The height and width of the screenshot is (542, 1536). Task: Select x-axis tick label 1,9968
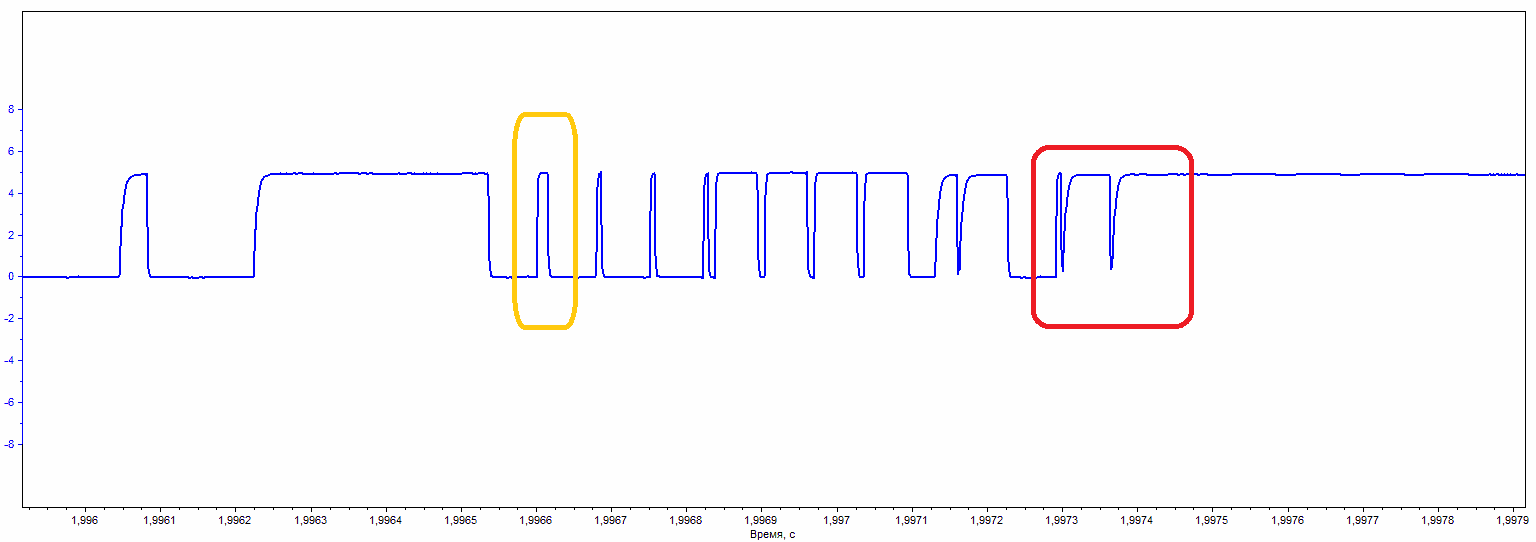point(685,521)
